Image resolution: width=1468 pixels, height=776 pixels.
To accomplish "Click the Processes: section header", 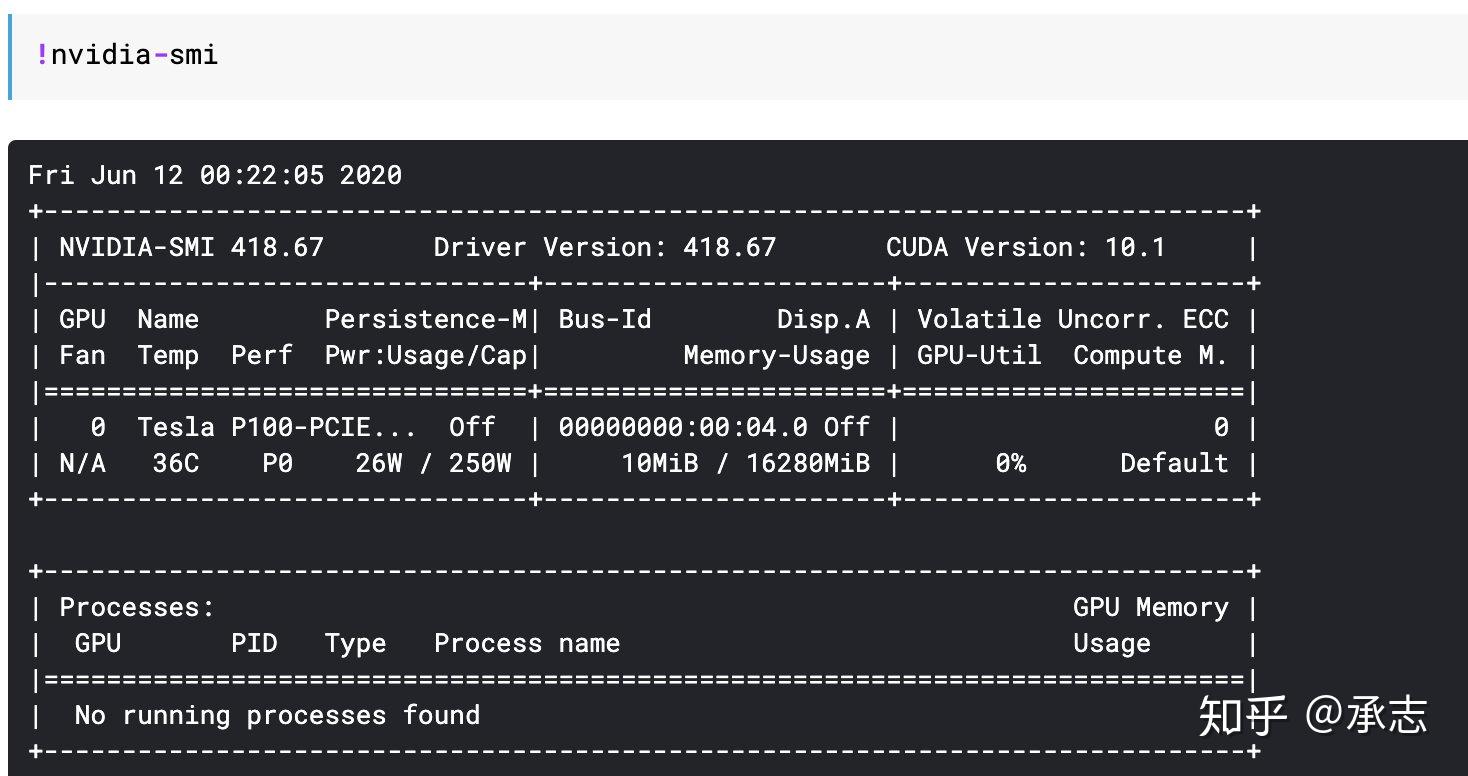I will click(x=135, y=607).
